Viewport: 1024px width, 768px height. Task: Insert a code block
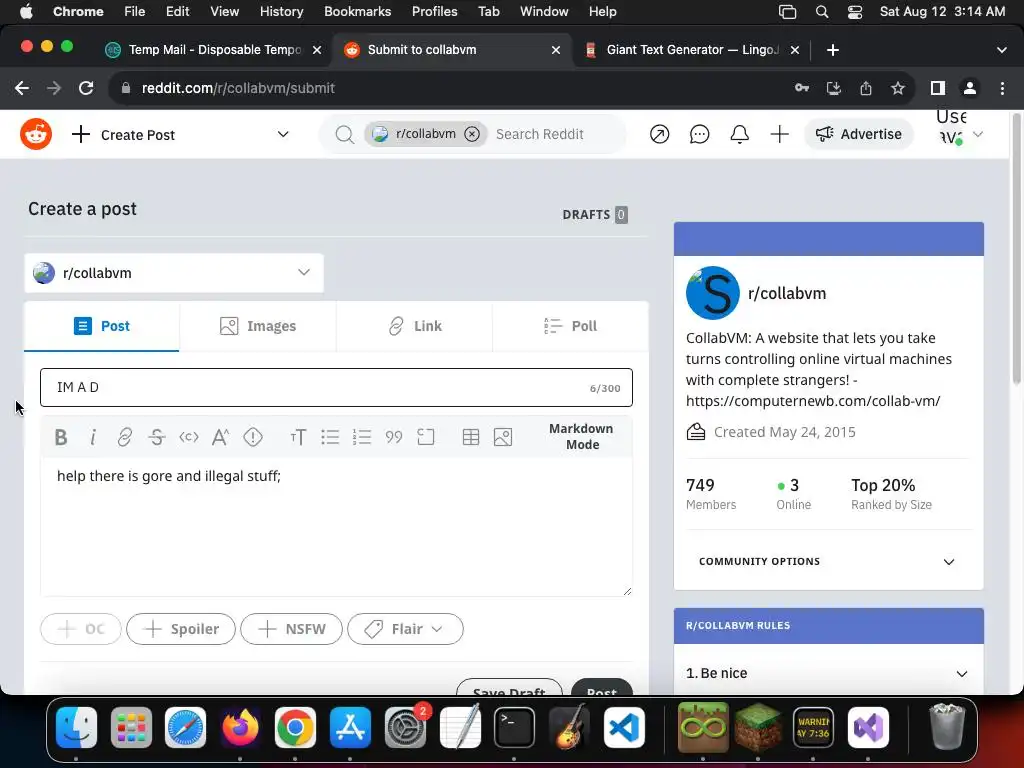tap(426, 437)
